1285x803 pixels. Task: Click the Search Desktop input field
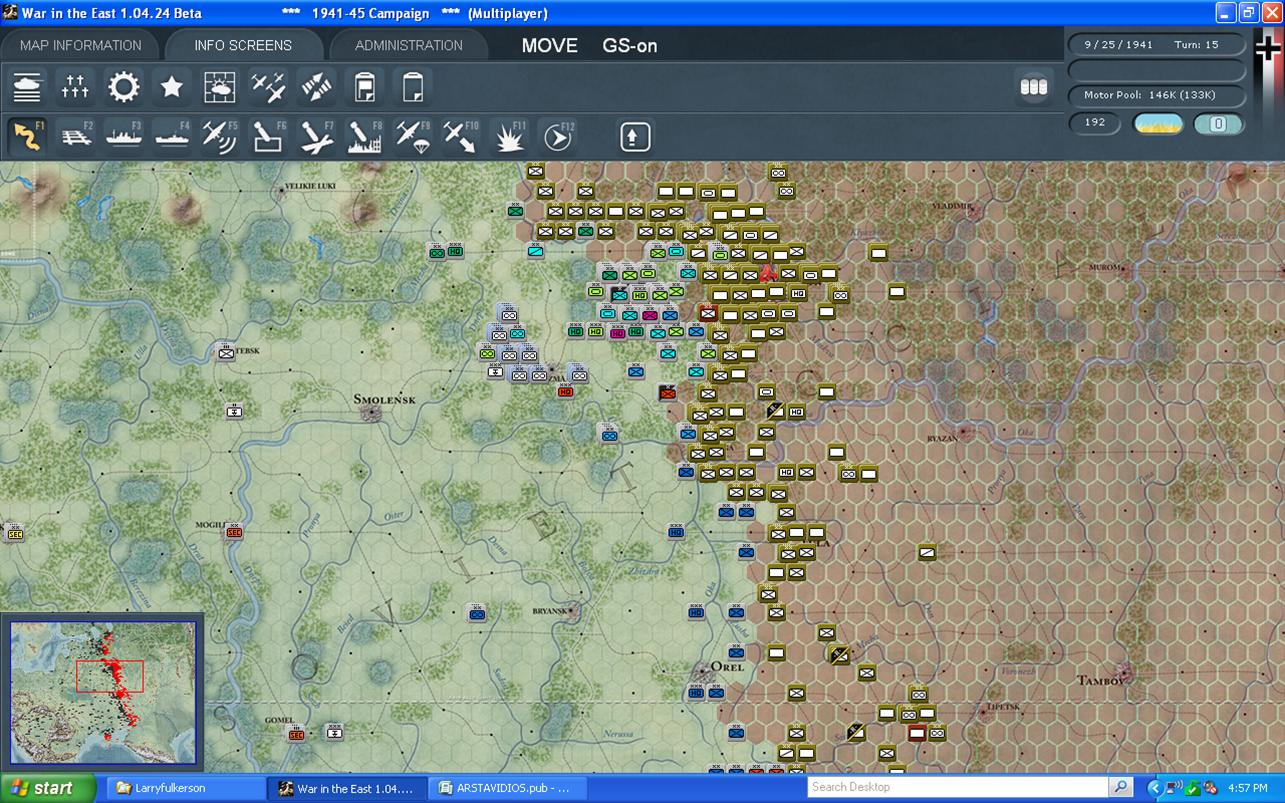click(958, 787)
